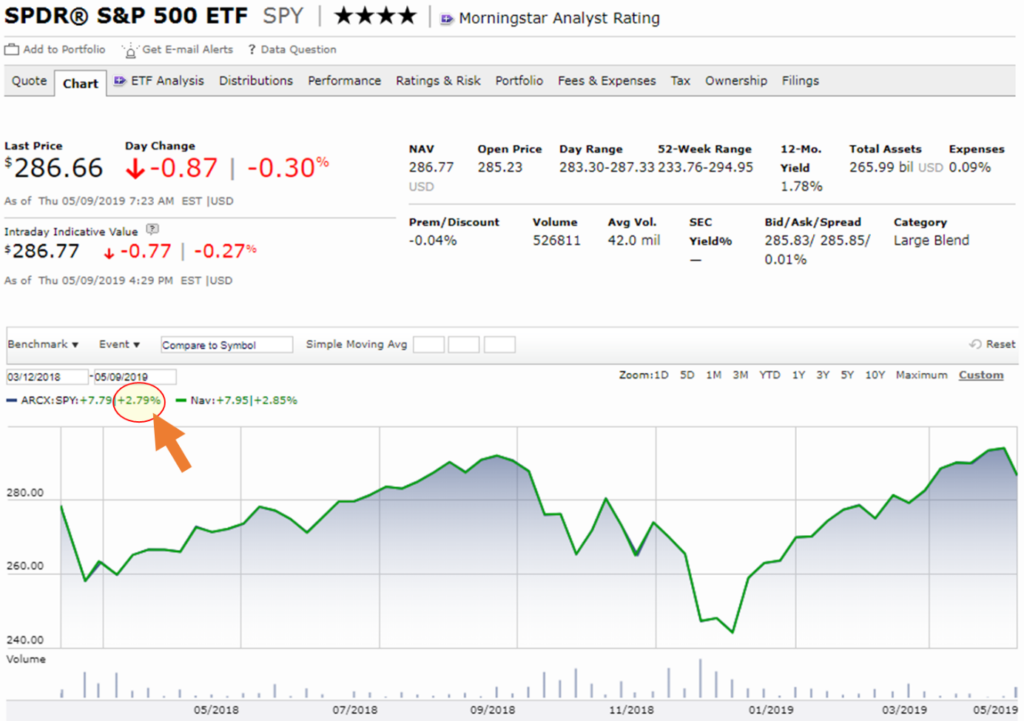Click the Large Blend category value
The width and height of the screenshot is (1024, 721).
(x=931, y=240)
